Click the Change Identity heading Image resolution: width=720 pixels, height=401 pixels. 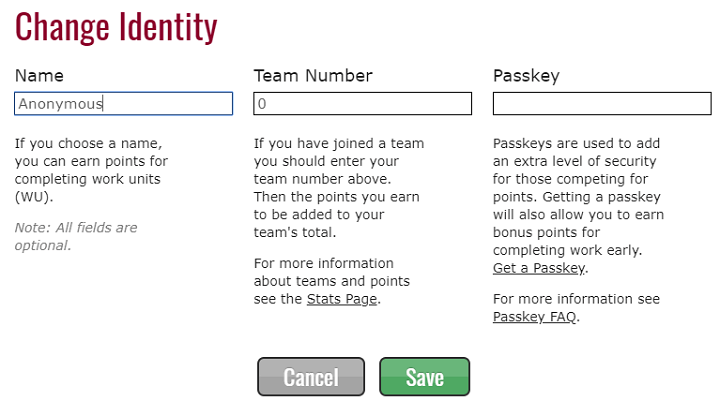tap(116, 27)
